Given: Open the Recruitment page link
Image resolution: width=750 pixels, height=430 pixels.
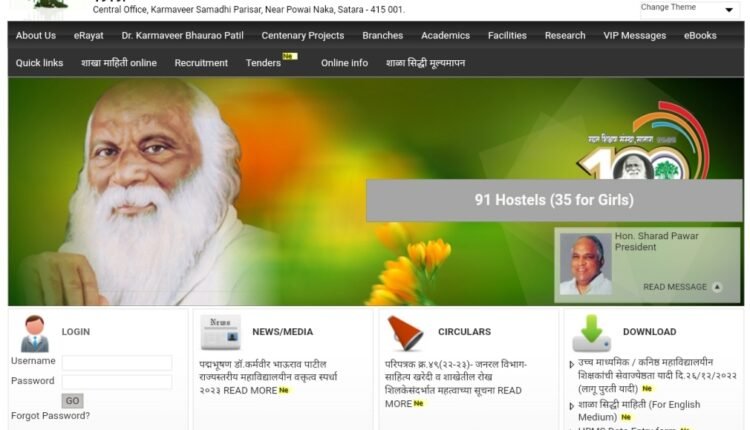Looking at the screenshot, I should coord(201,63).
